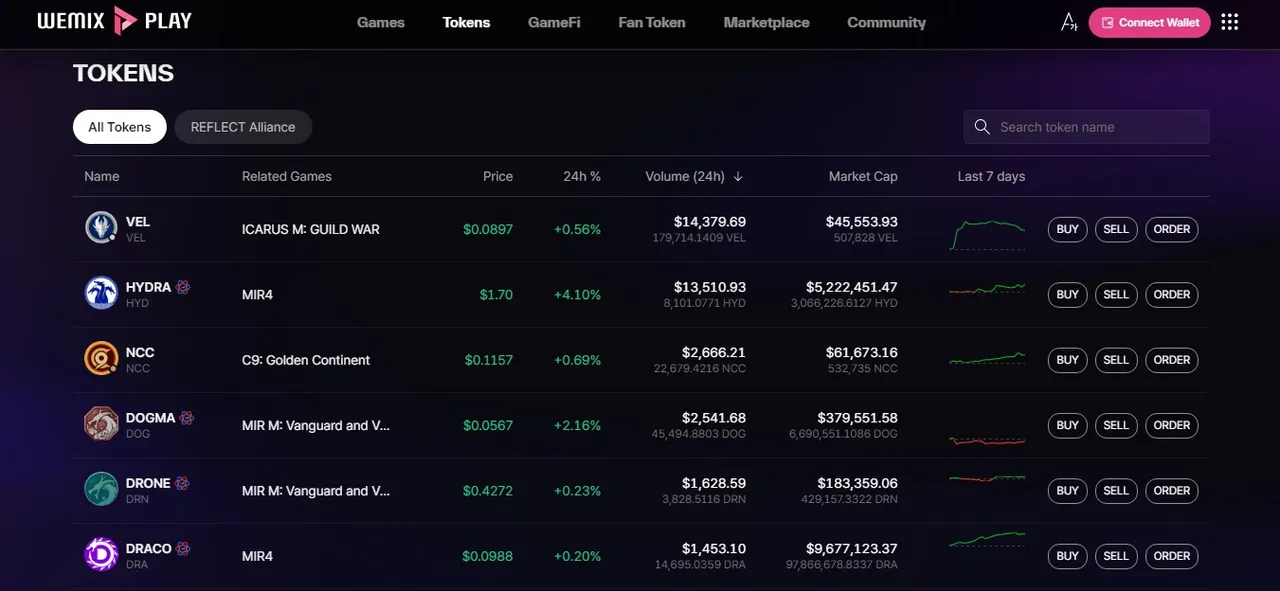Sort by 24h % column header
This screenshot has height=591, width=1280.
point(582,176)
